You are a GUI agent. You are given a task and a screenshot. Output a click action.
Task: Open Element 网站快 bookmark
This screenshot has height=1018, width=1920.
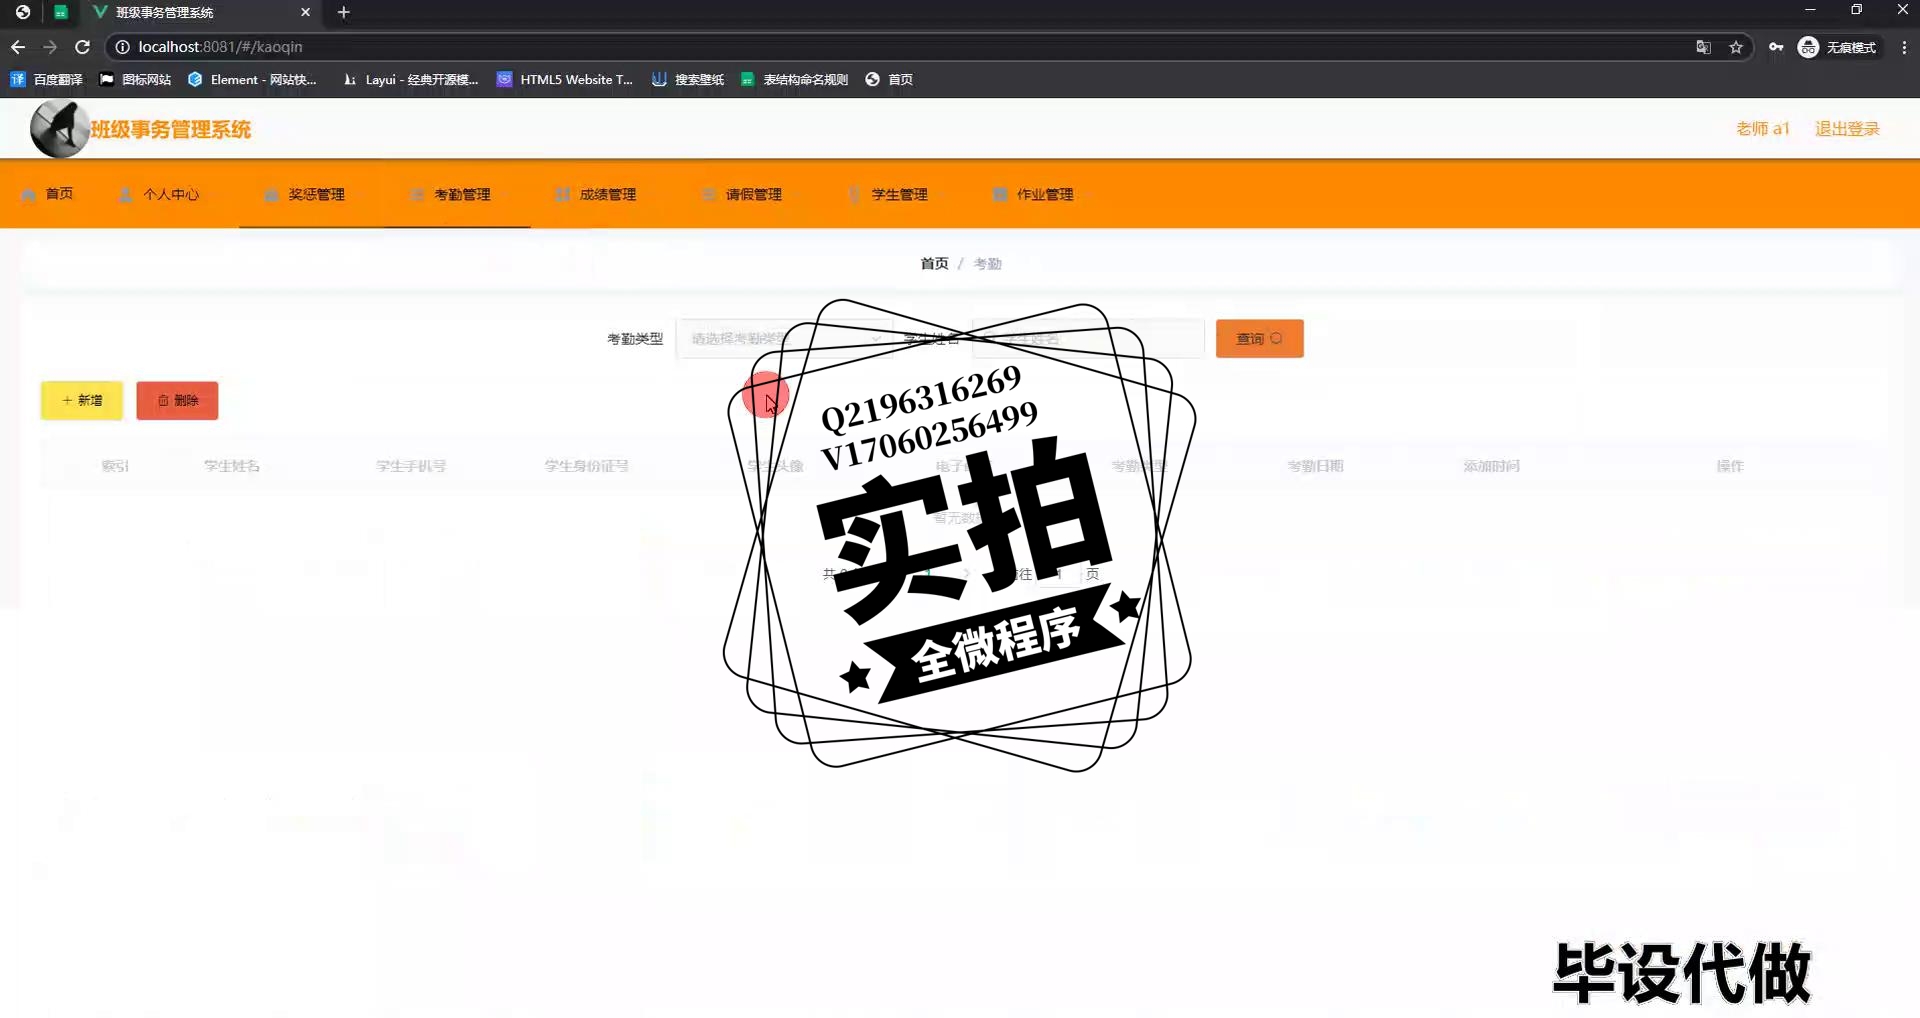[252, 79]
